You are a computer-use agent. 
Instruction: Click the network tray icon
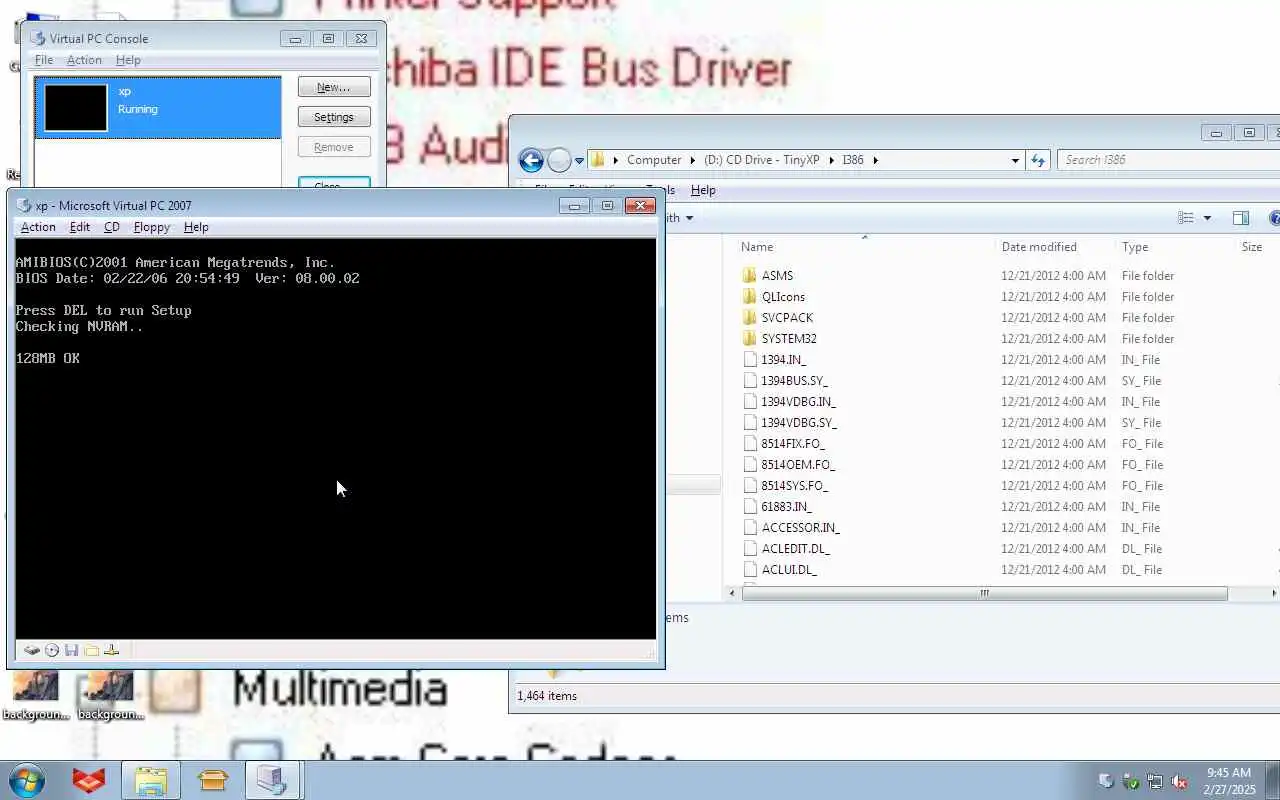tap(1155, 781)
